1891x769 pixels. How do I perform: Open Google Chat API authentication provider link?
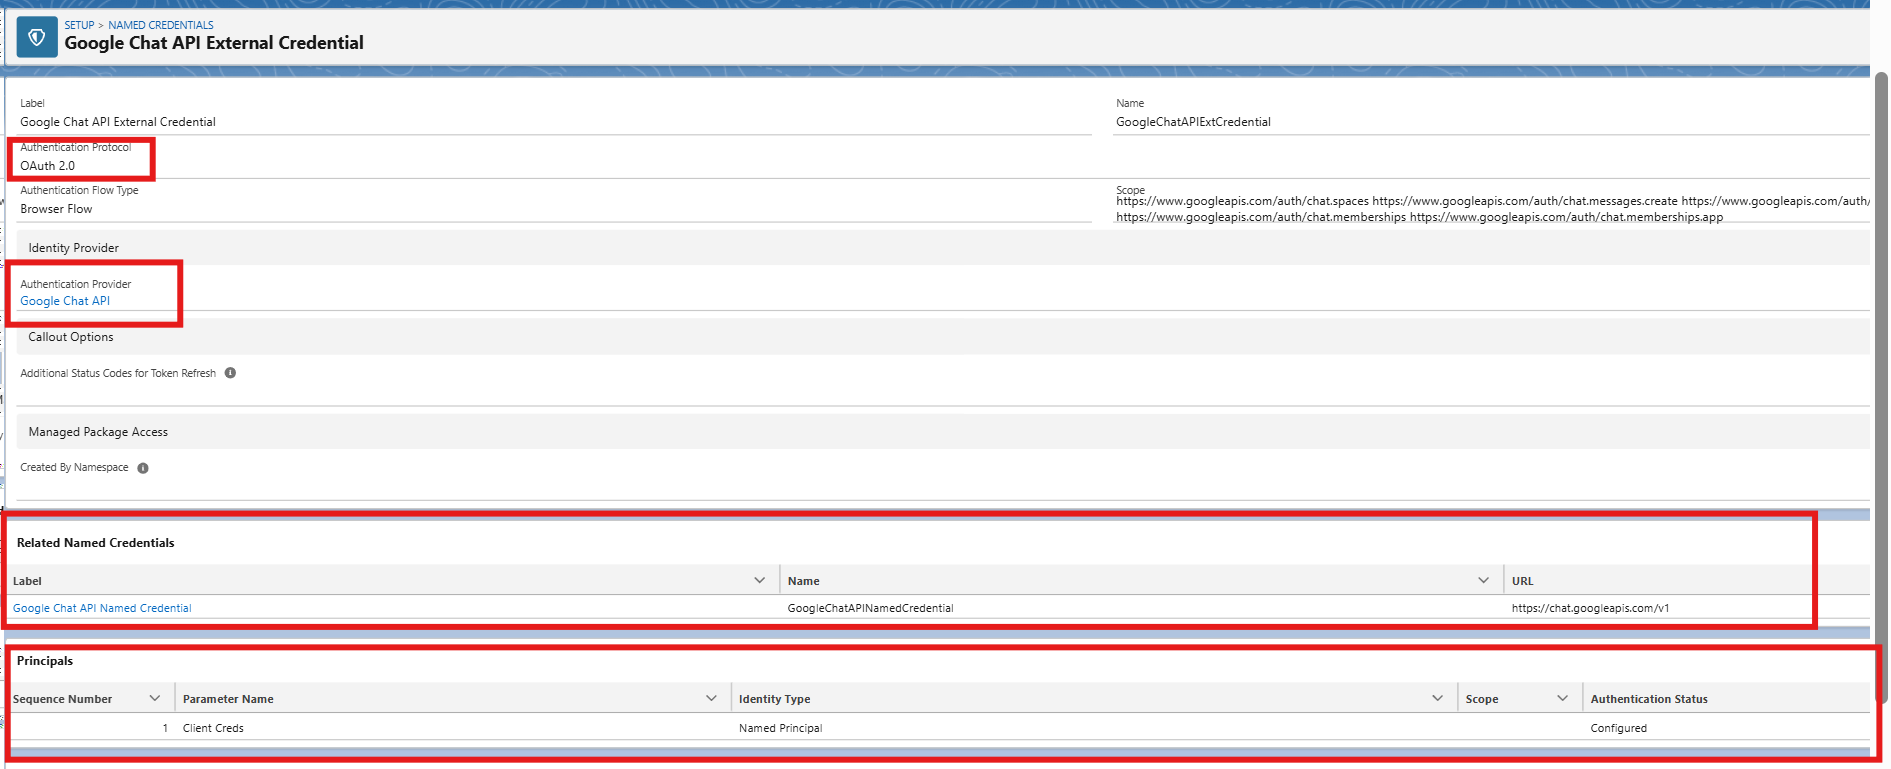[65, 301]
